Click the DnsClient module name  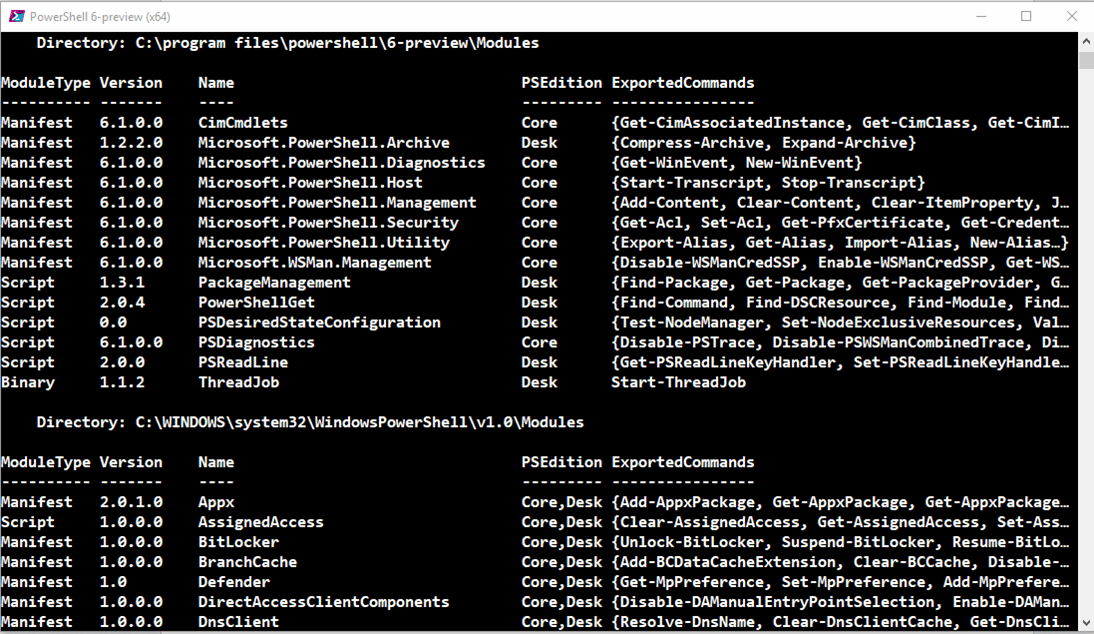238,623
